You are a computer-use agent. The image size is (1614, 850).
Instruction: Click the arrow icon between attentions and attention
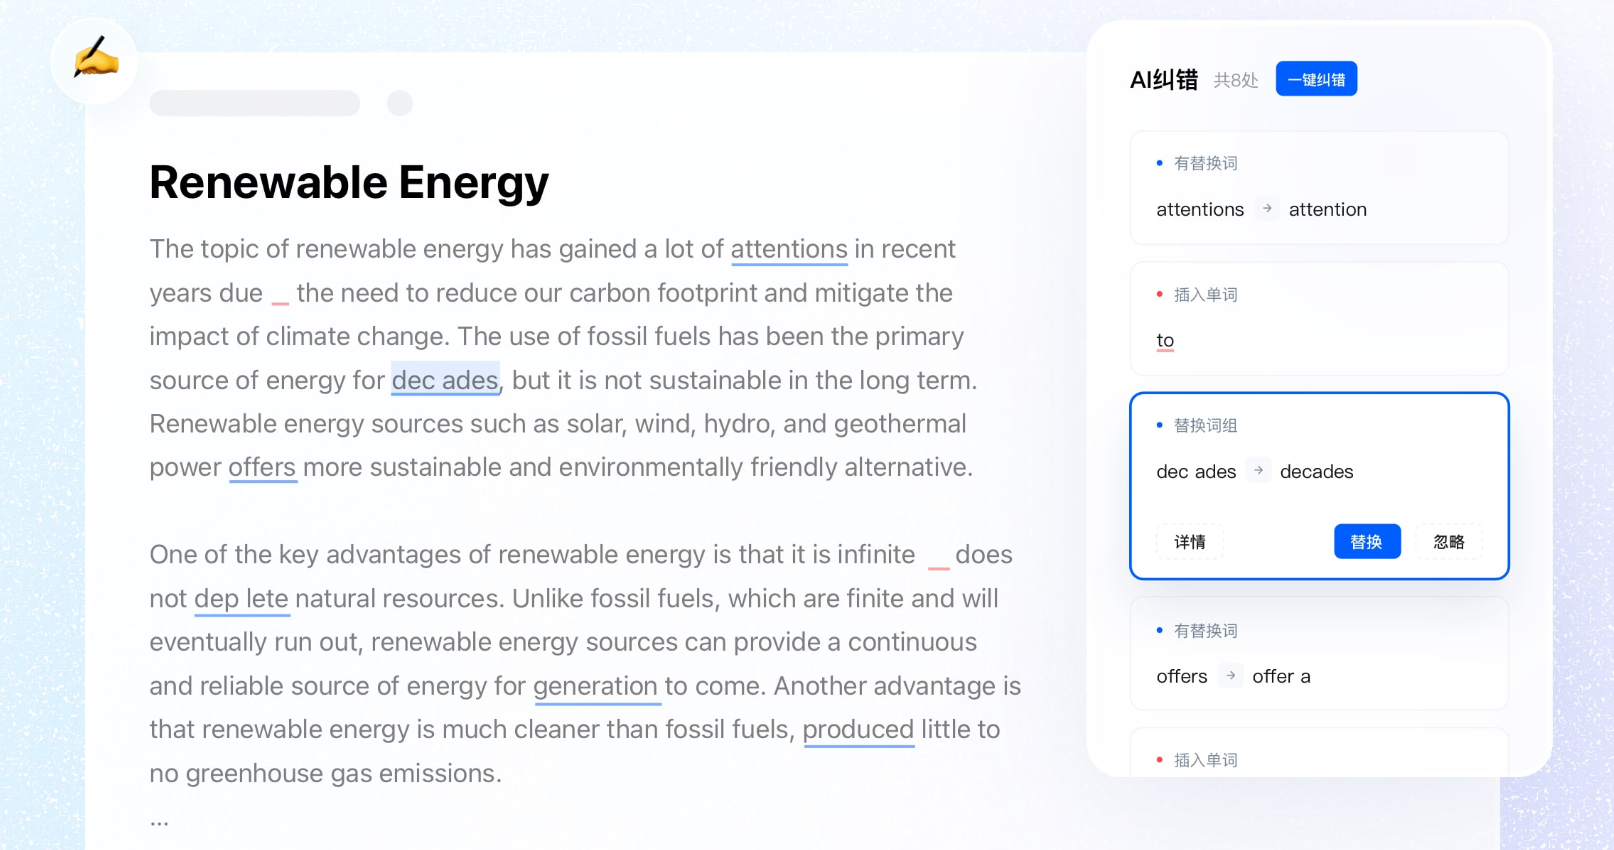click(1267, 209)
